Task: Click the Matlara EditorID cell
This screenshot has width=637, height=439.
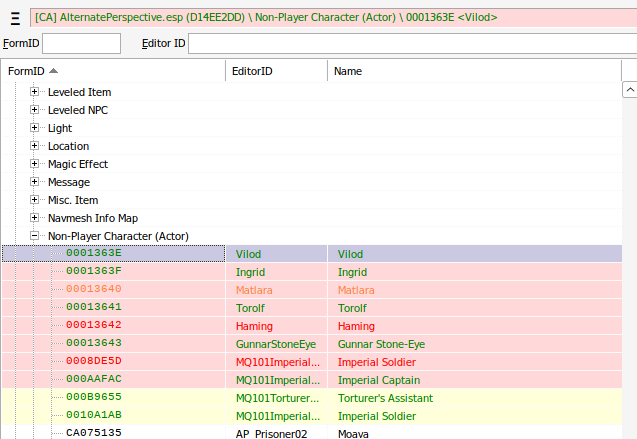Action: pyautogui.click(x=276, y=290)
